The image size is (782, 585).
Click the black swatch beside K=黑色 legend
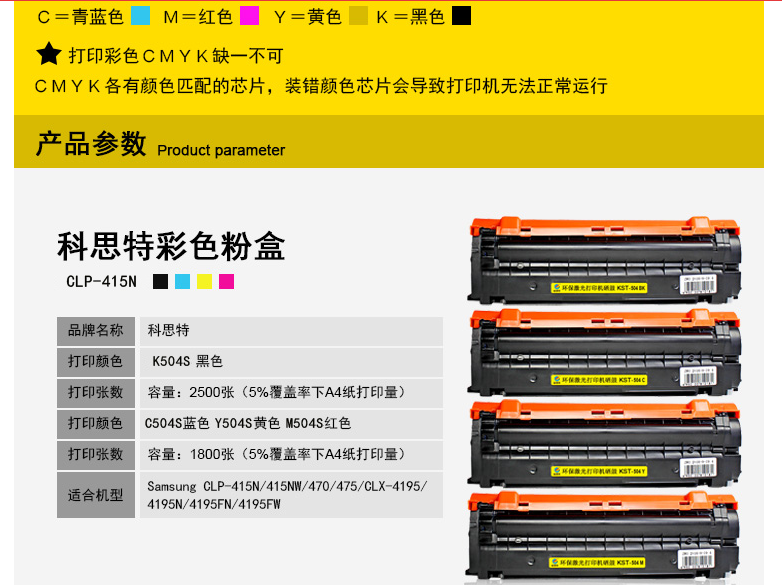tap(461, 15)
